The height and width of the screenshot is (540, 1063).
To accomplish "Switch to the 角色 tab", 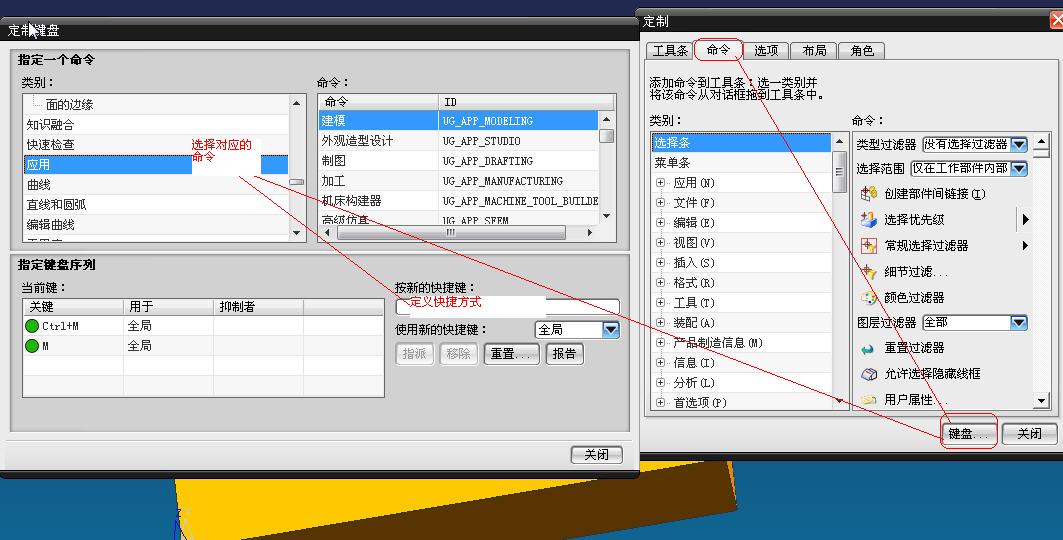I will tap(862, 51).
